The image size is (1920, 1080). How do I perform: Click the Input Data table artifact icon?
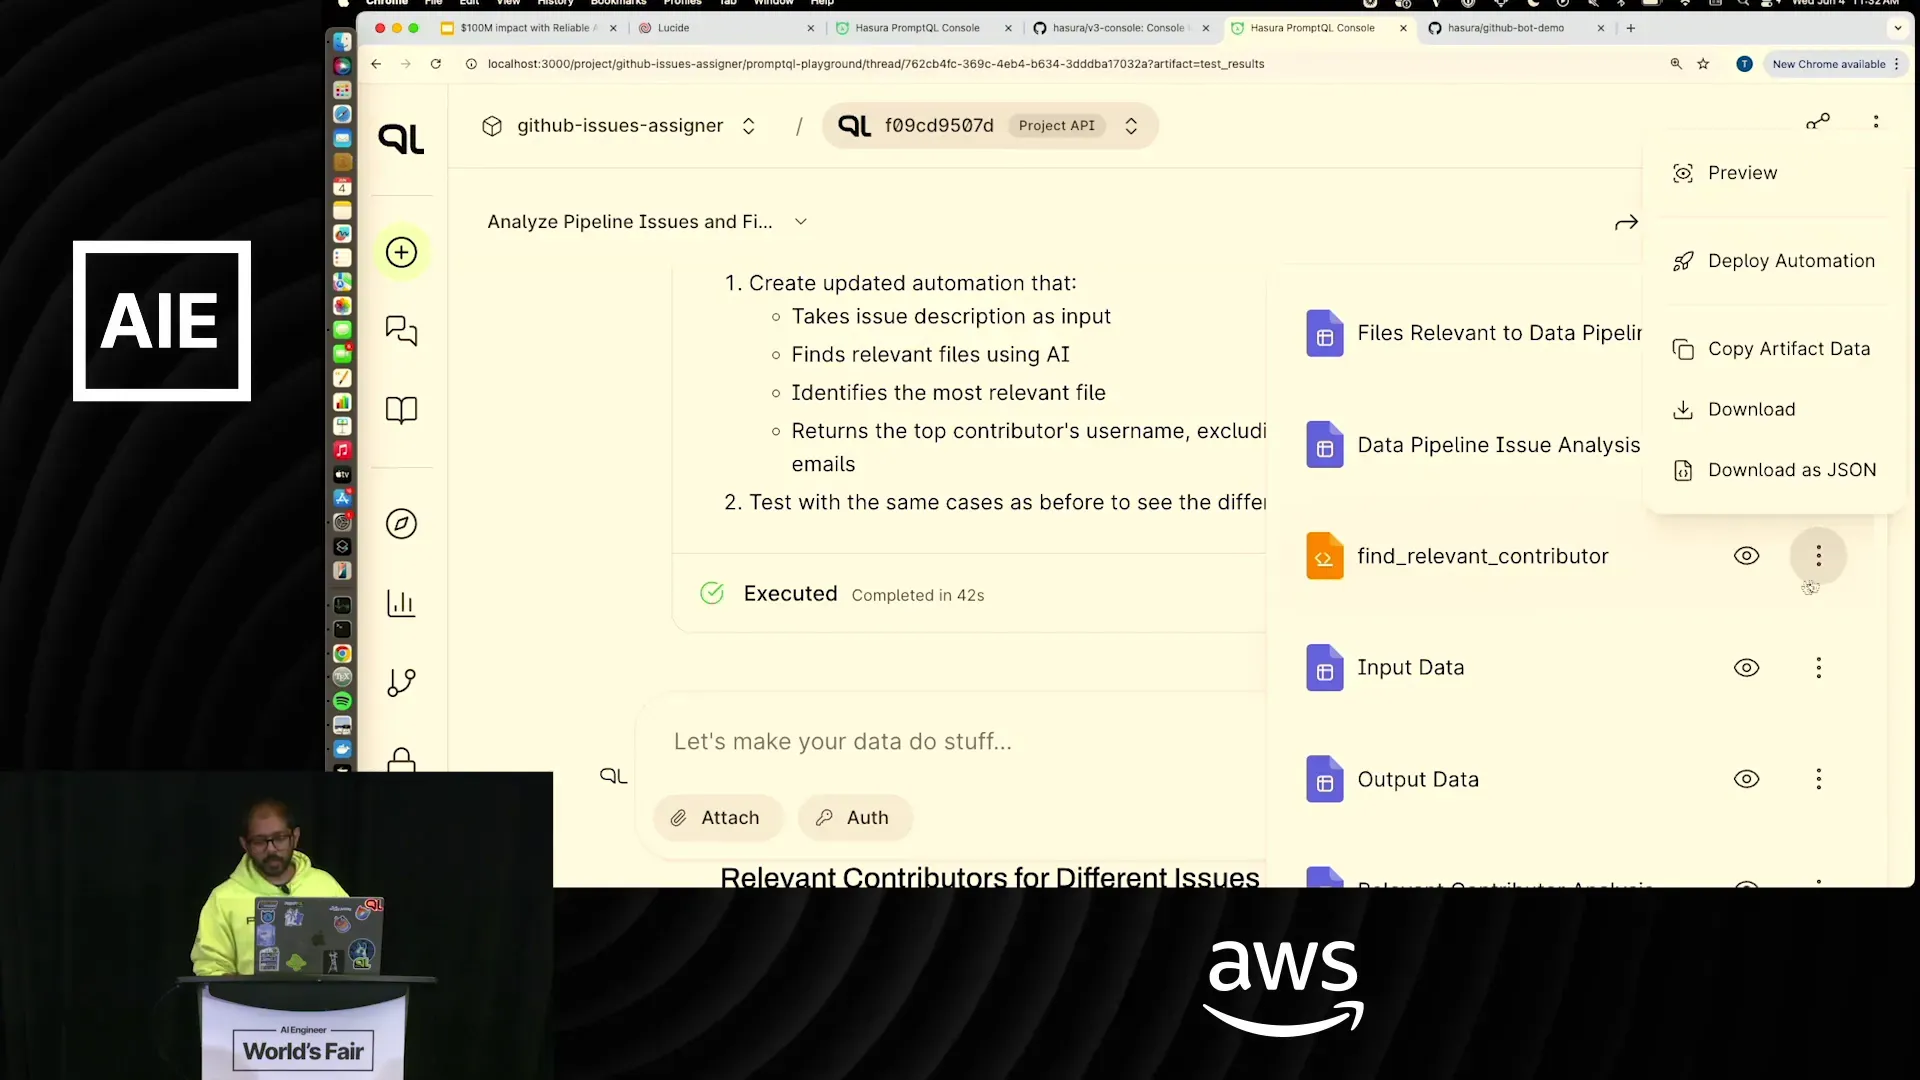tap(1324, 668)
